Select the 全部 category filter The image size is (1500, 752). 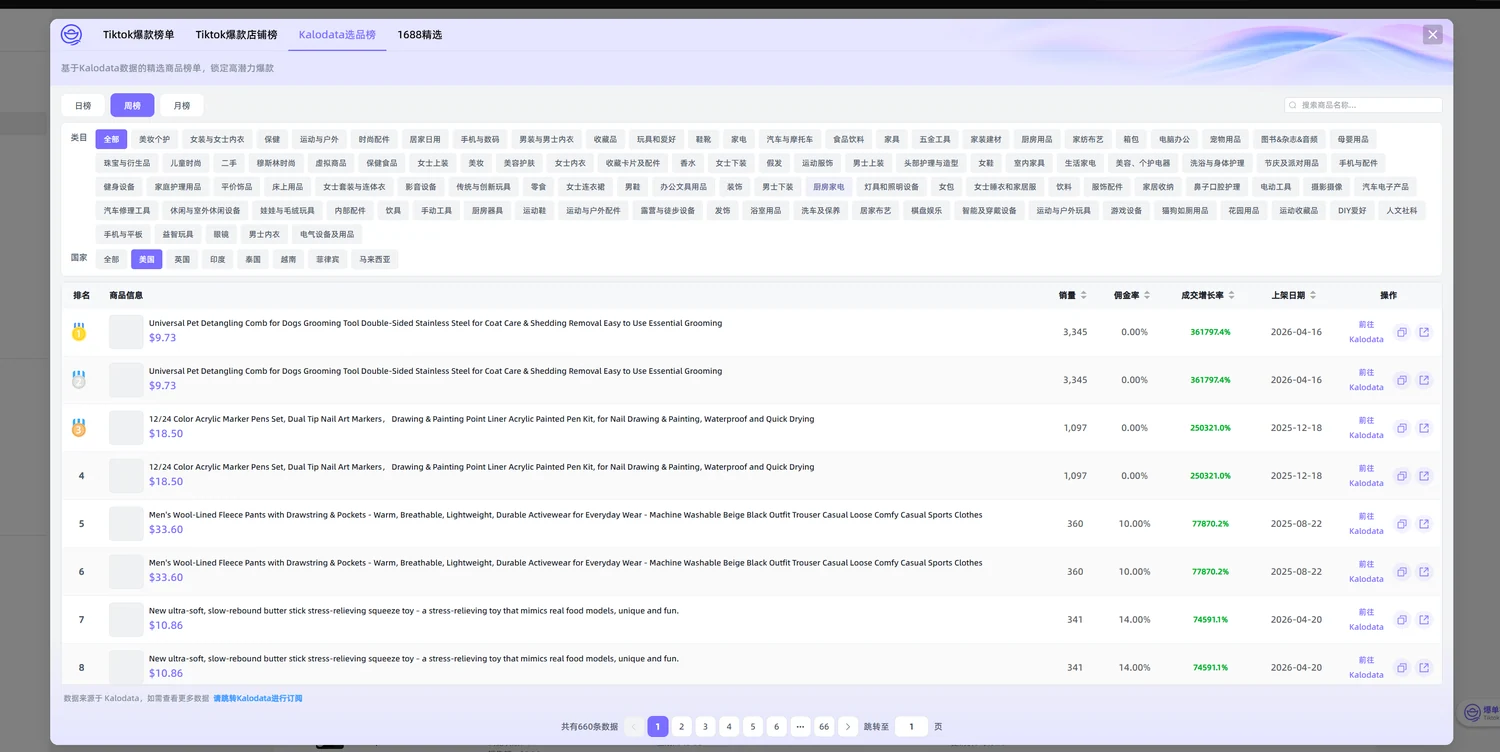(x=111, y=139)
